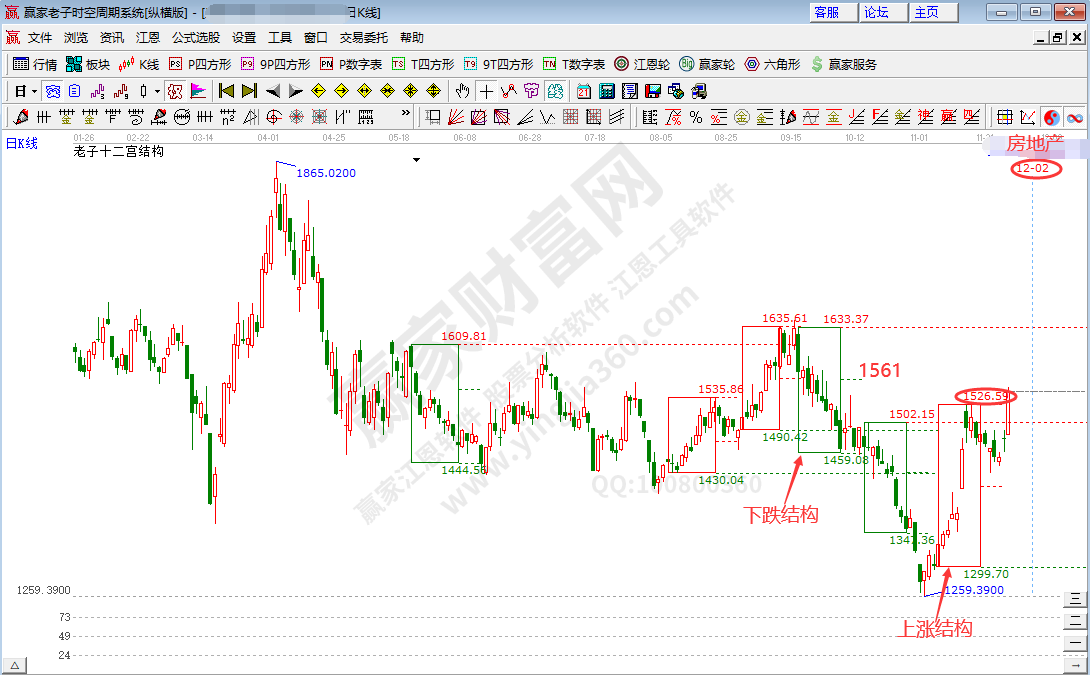Screen dimensions: 1090x675
Task: Open the 赢家服务 dollar sign item
Action: (x=843, y=64)
